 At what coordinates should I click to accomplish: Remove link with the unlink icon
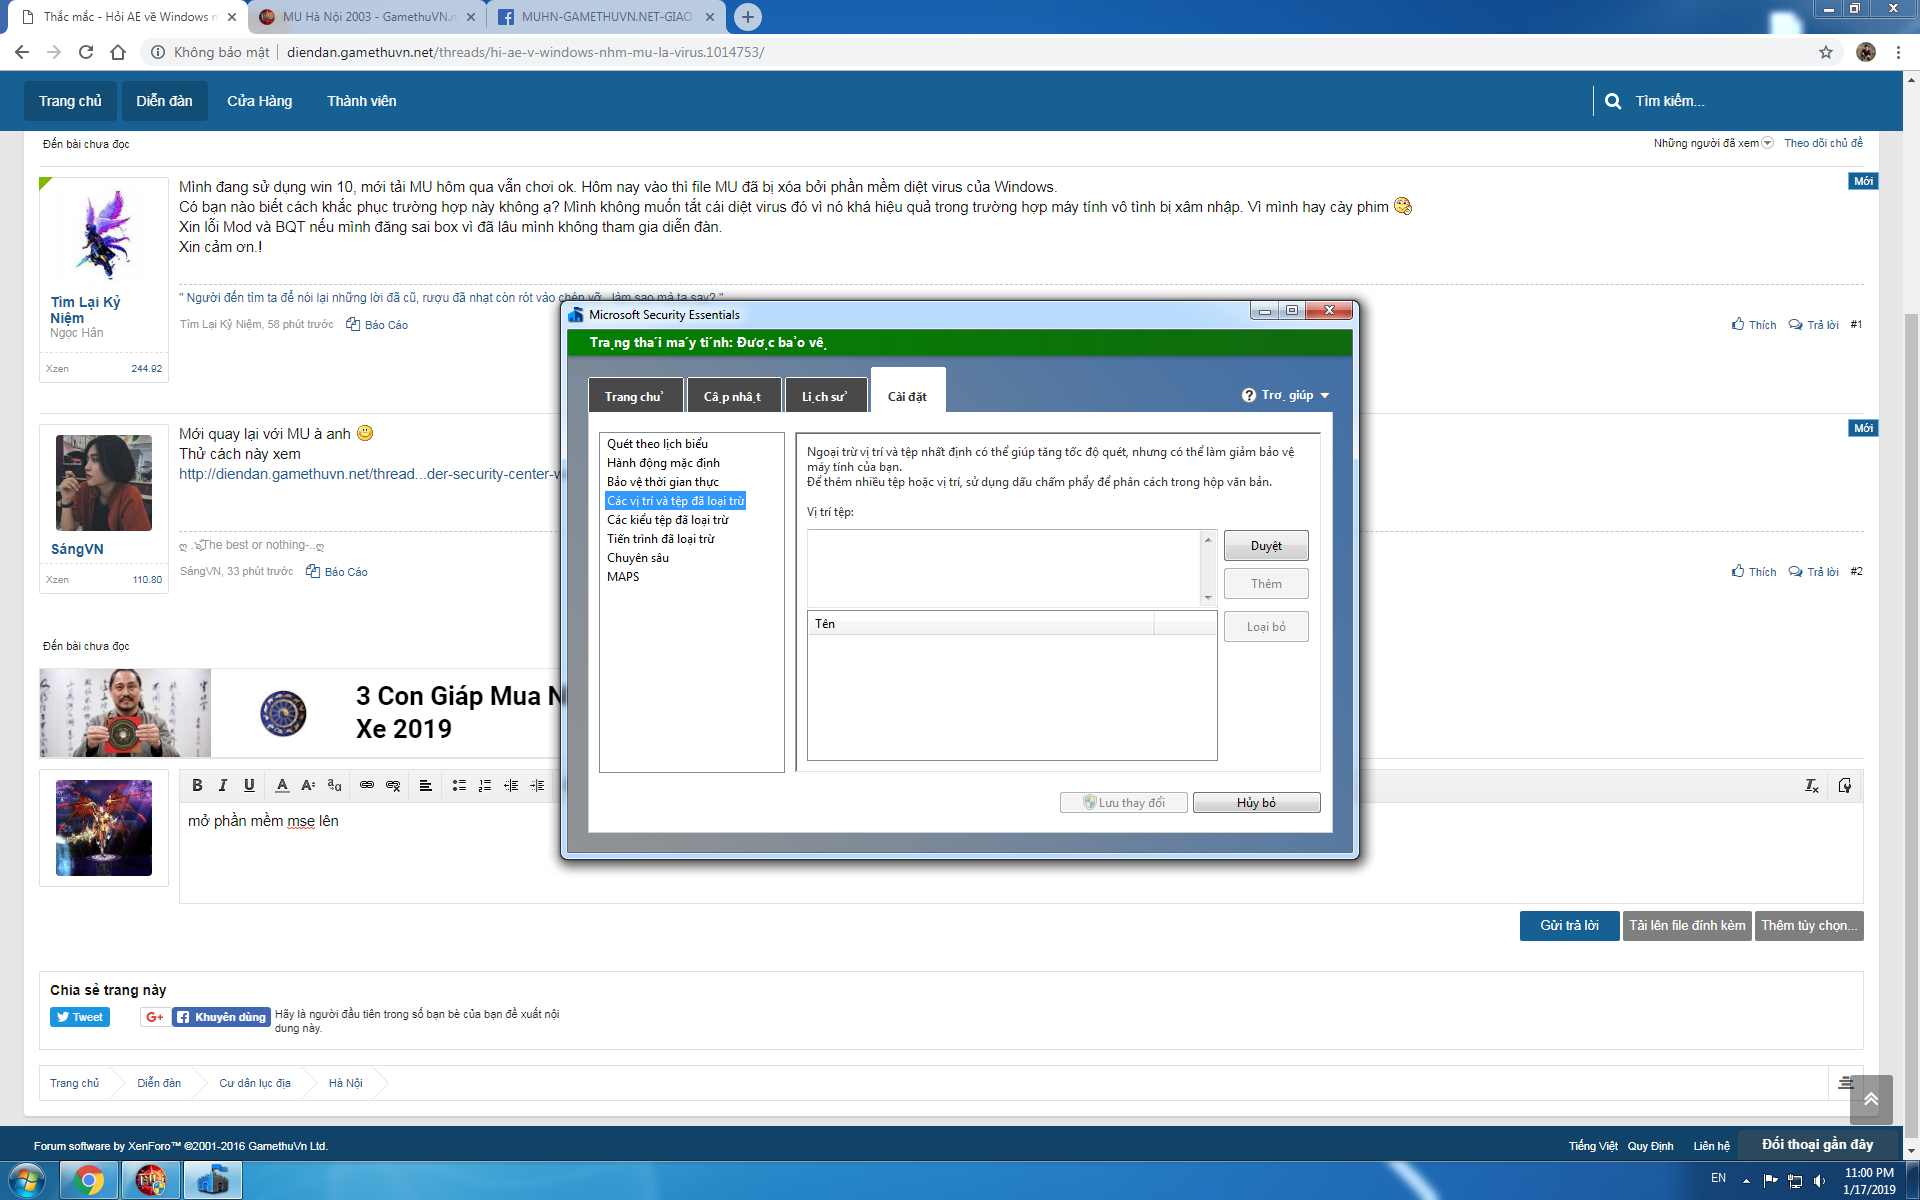click(x=393, y=786)
